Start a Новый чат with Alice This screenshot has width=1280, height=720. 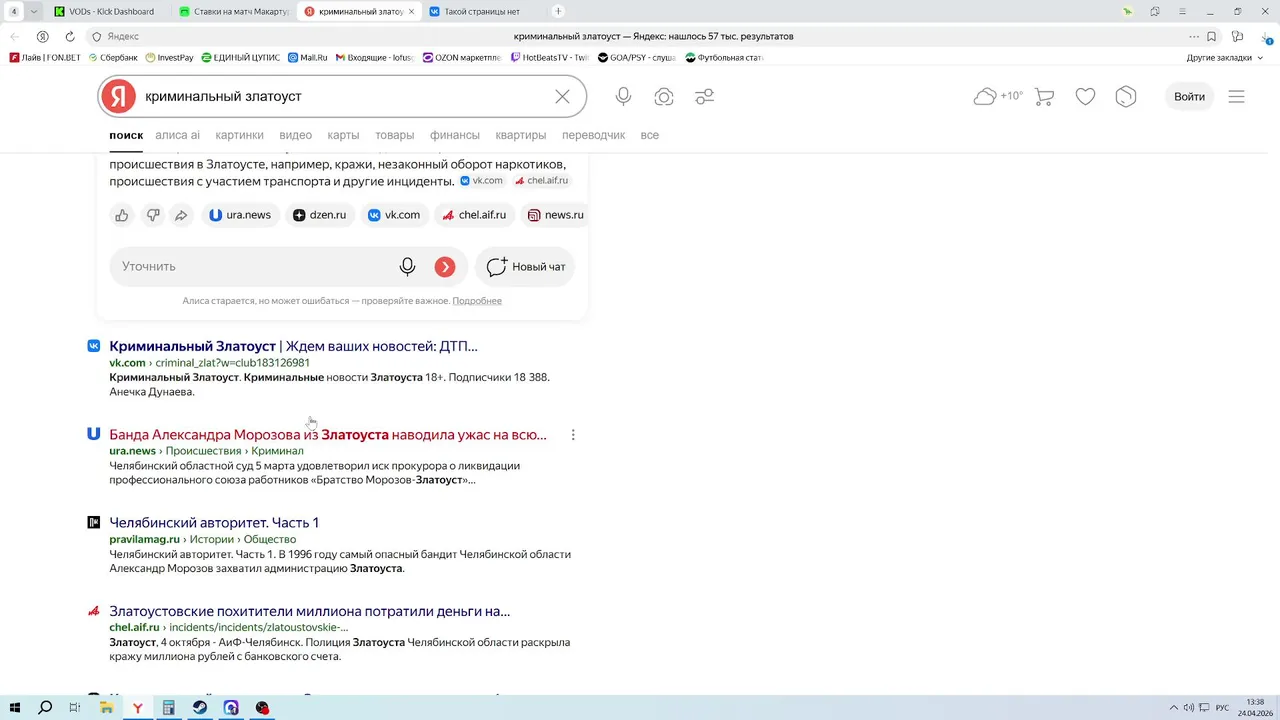coord(526,267)
